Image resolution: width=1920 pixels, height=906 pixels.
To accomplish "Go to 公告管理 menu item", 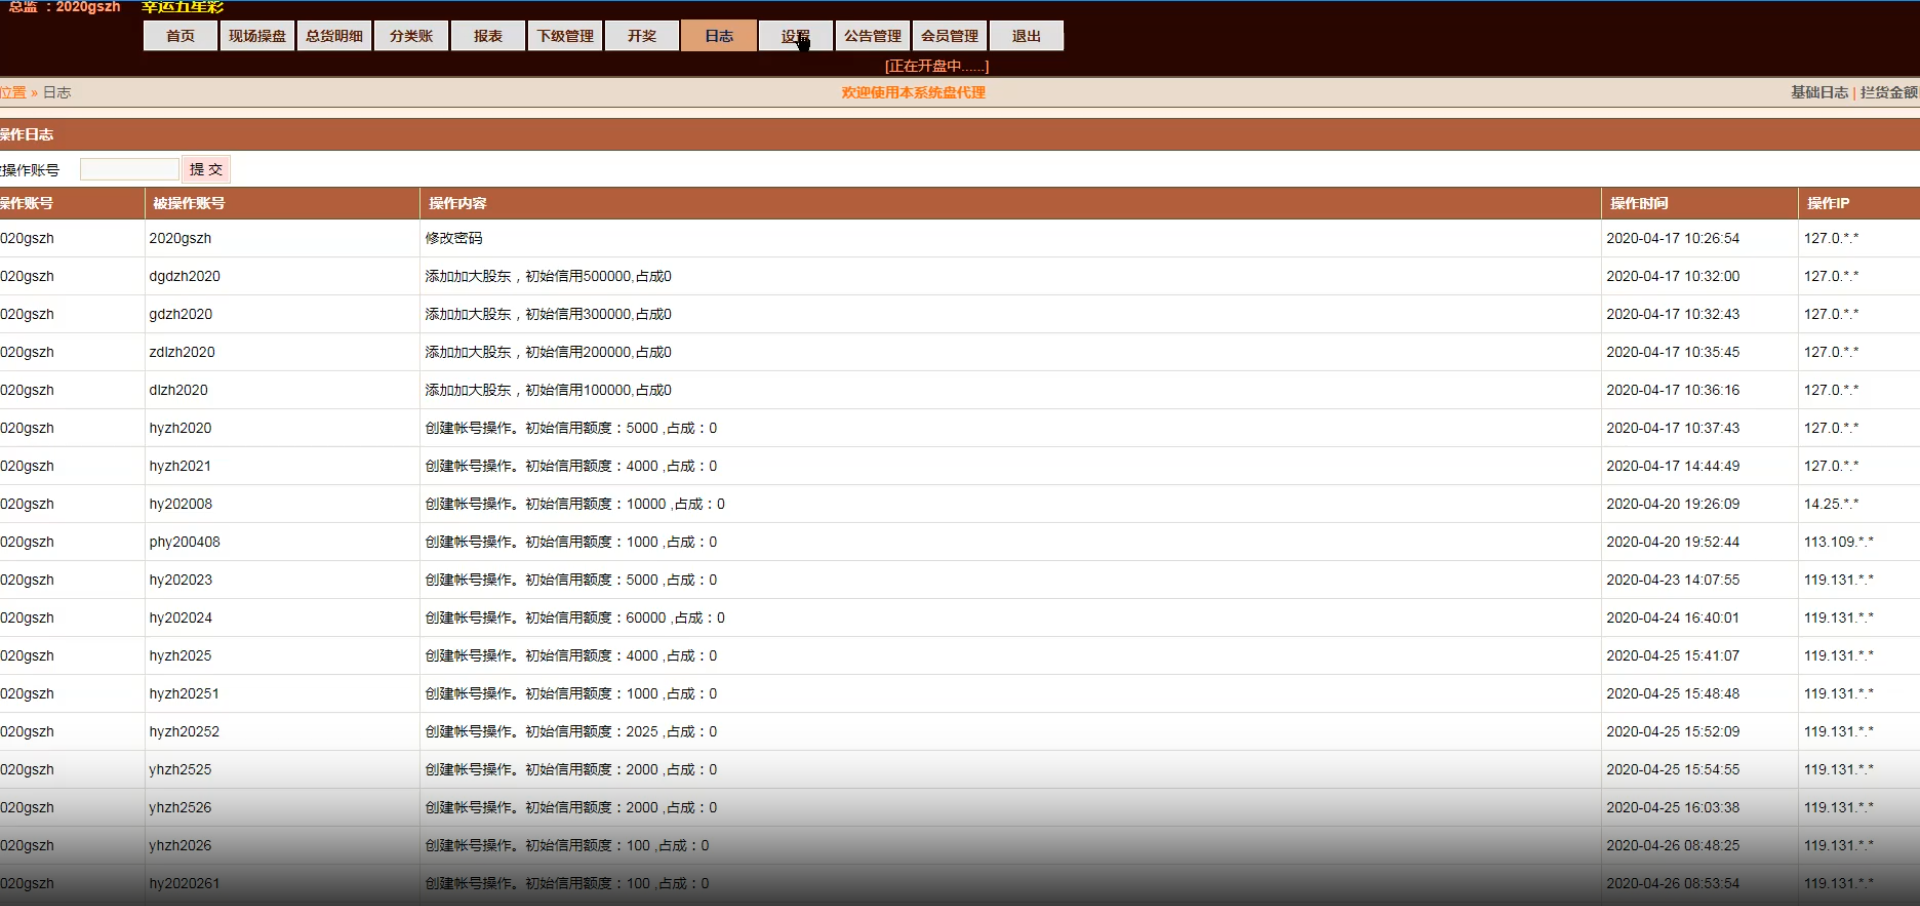I will tap(873, 36).
